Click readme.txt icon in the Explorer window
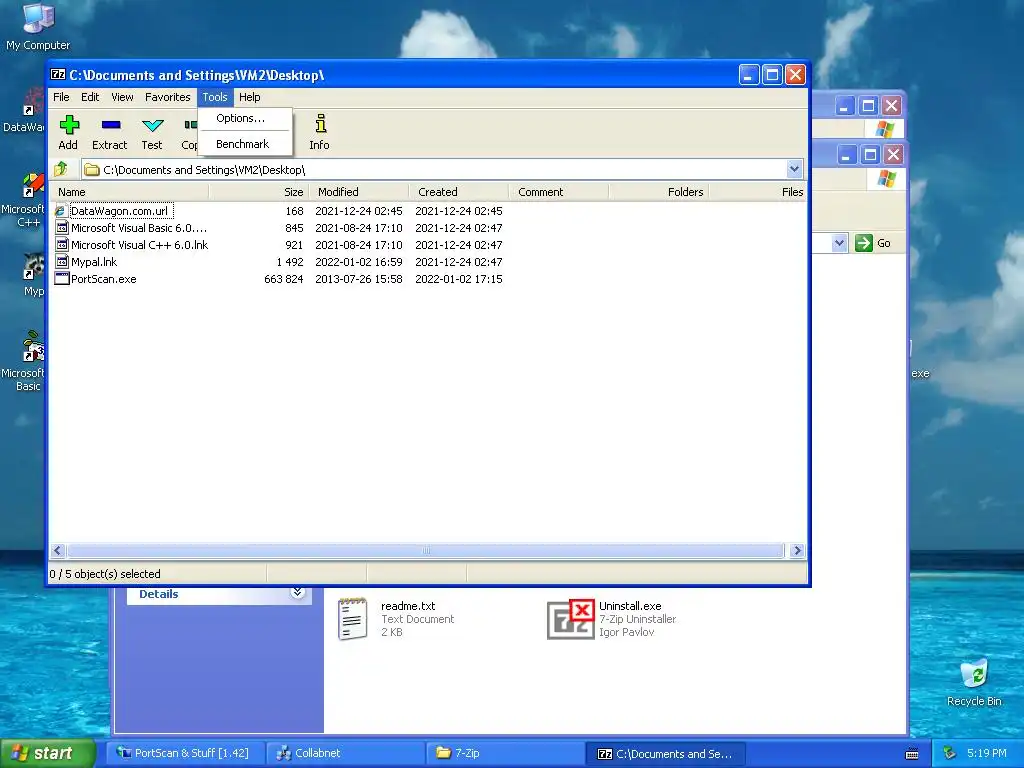The height and width of the screenshot is (768, 1024). click(x=353, y=618)
